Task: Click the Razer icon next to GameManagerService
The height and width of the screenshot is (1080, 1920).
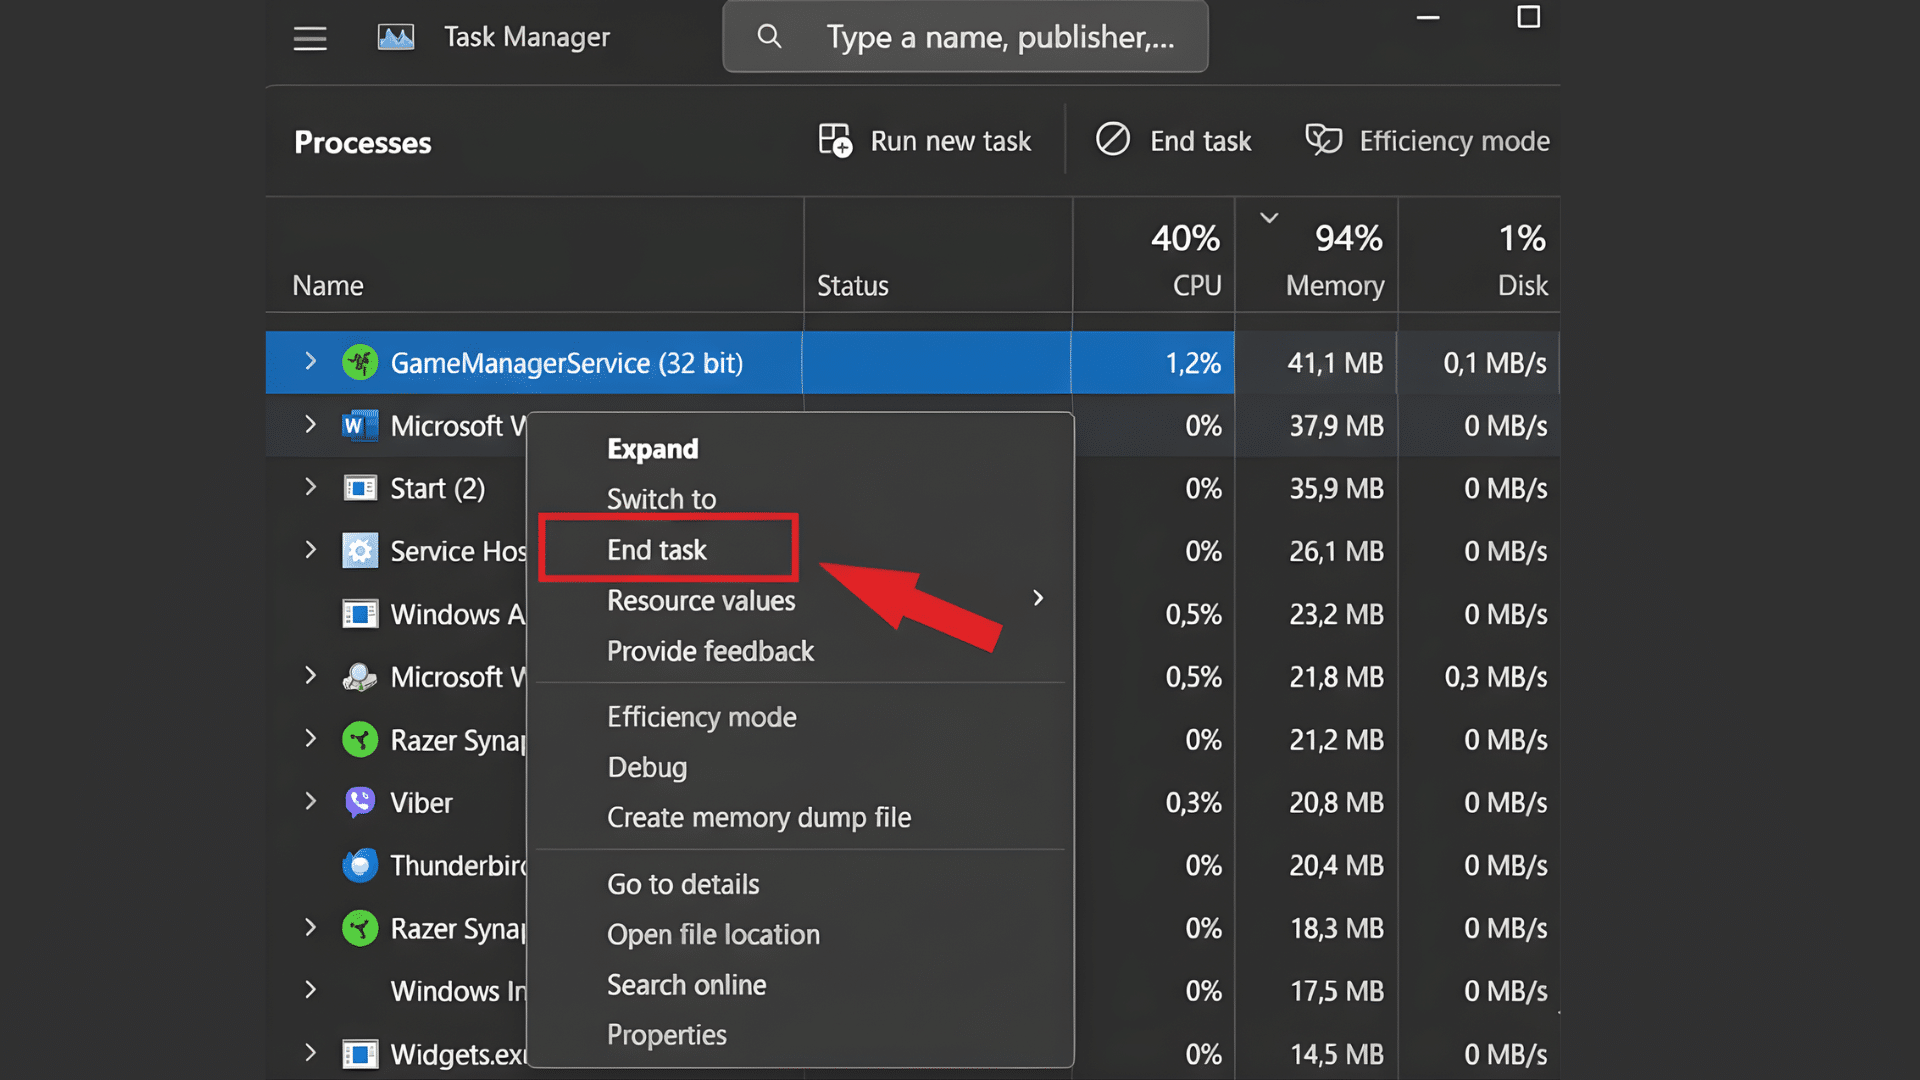Action: point(359,363)
